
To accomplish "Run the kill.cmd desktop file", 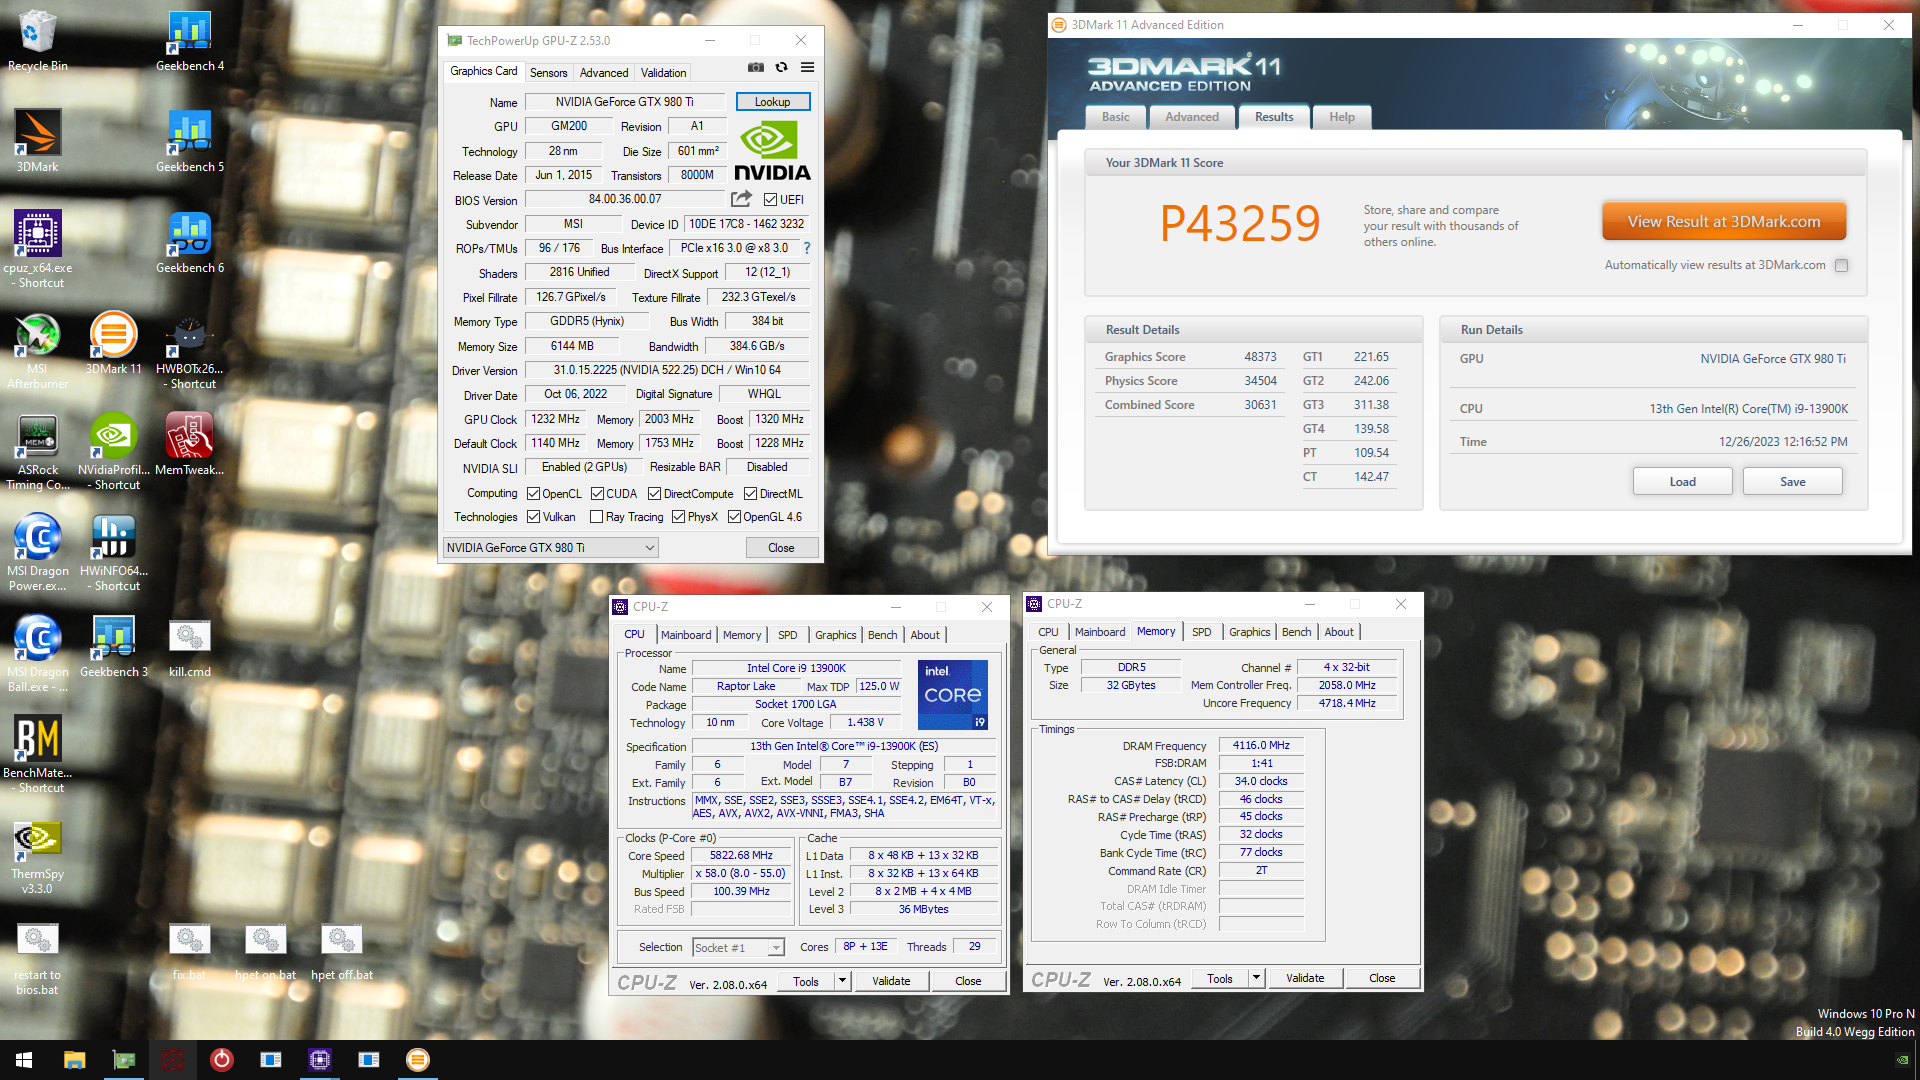I will (x=190, y=646).
